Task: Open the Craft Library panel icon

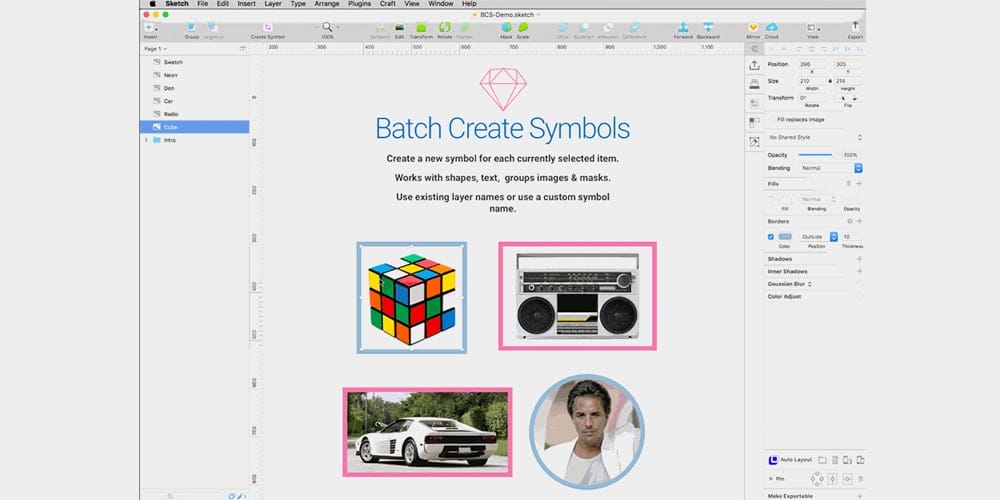Action: click(x=754, y=142)
